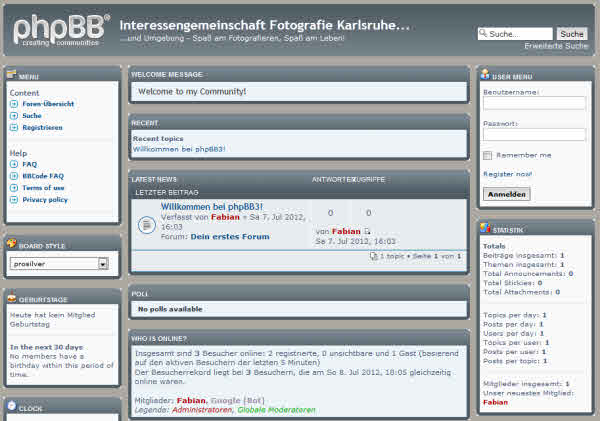
Task: Focus the Benutzername input field
Action: pyautogui.click(x=534, y=103)
